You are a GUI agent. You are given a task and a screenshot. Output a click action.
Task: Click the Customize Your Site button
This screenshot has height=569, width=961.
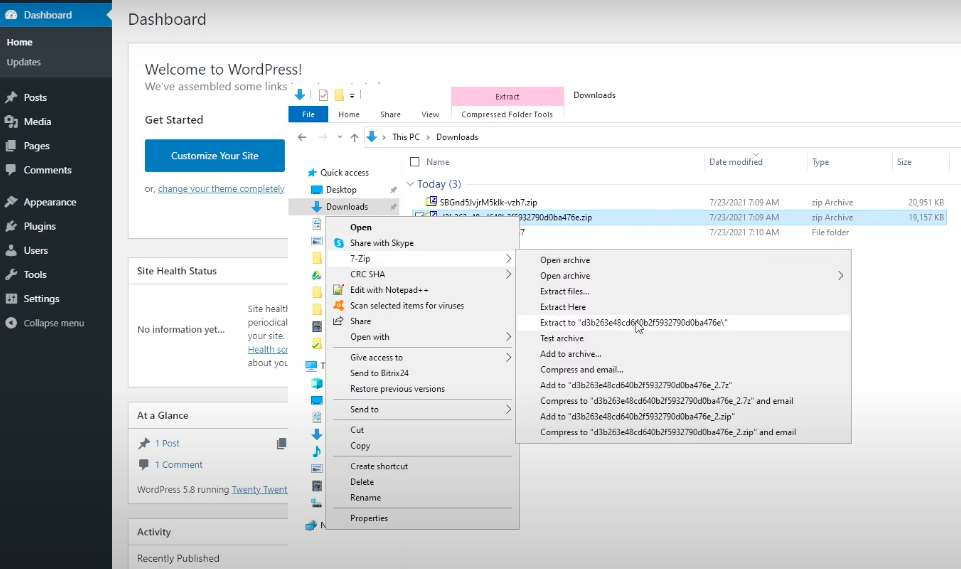pyautogui.click(x=214, y=156)
